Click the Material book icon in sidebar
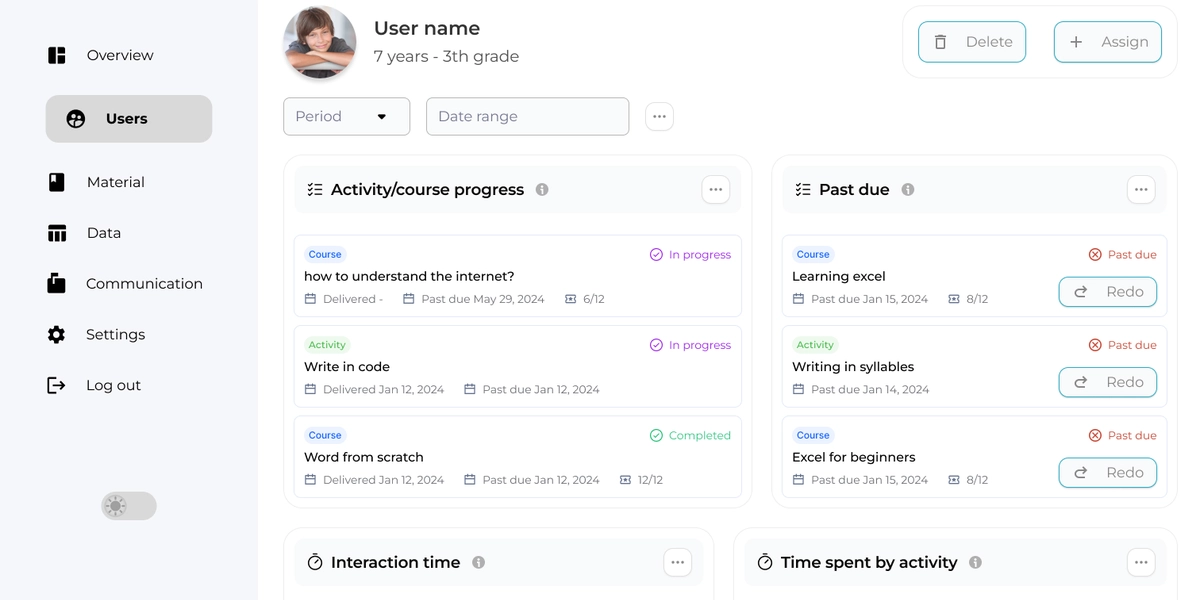Image resolution: width=1200 pixels, height=600 pixels. click(x=57, y=182)
